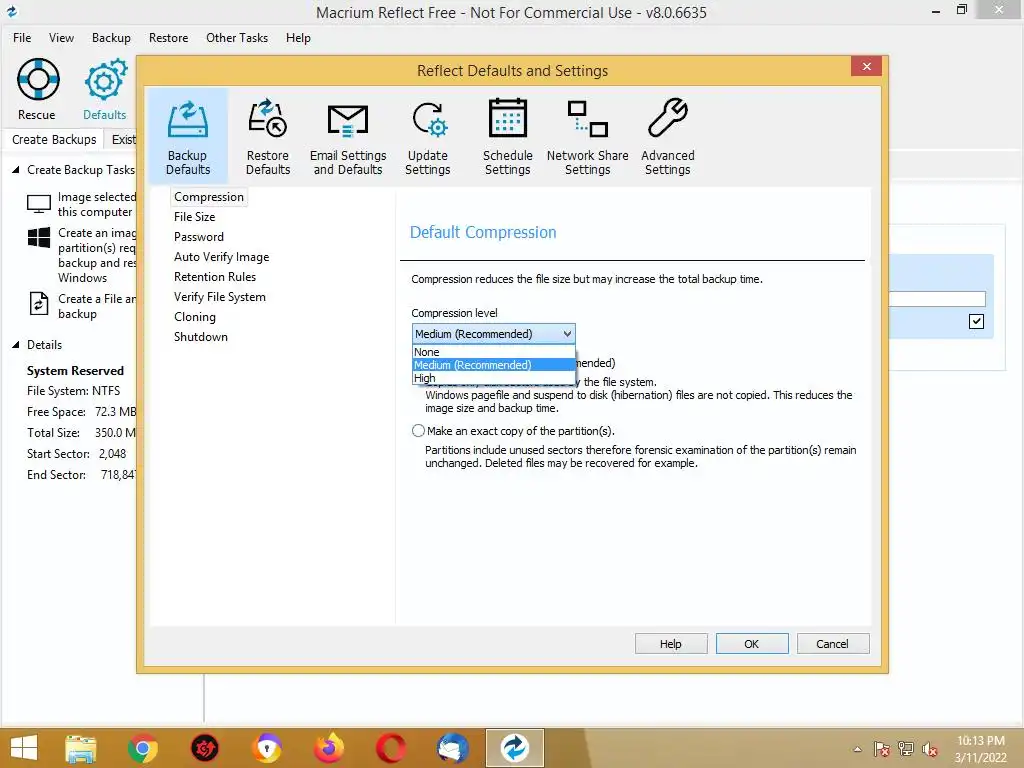This screenshot has height=768, width=1024.
Task: Click the Macrium Reflect taskbar icon
Action: (515, 748)
